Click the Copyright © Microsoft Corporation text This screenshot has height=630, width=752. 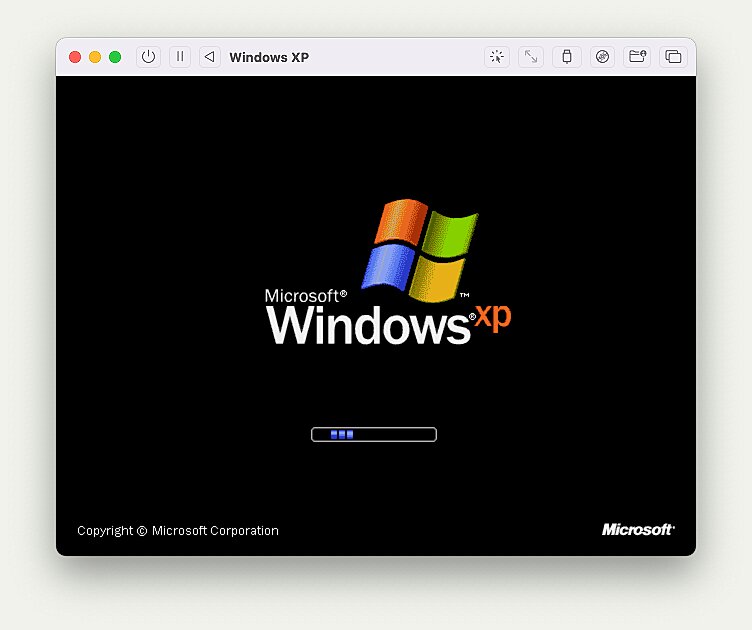(x=178, y=531)
